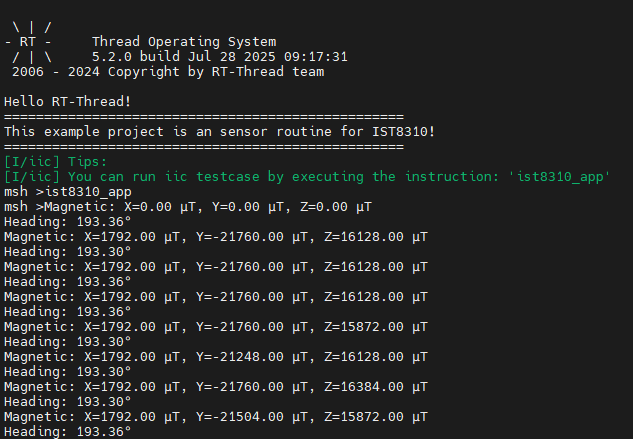Click the IST8310 sensor routine description line
Image resolution: width=633 pixels, height=439 pixels.
[219, 132]
